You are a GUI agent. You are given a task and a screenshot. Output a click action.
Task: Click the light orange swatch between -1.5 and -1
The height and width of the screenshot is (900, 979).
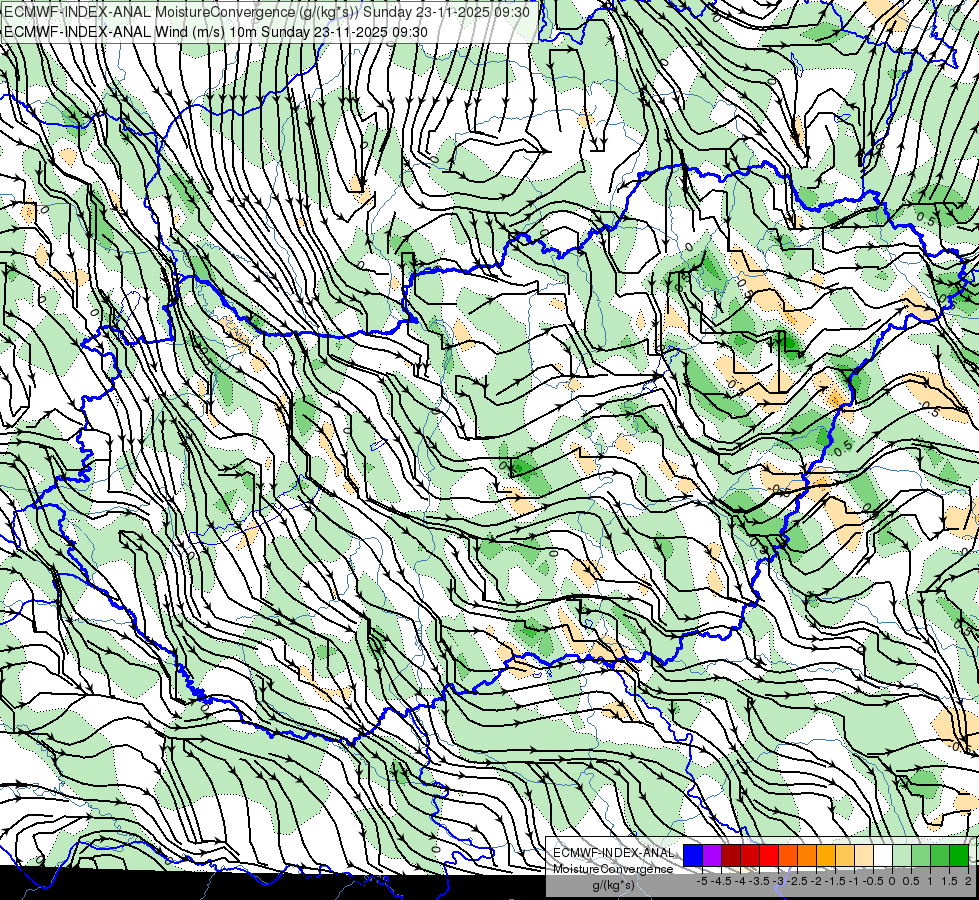845,855
